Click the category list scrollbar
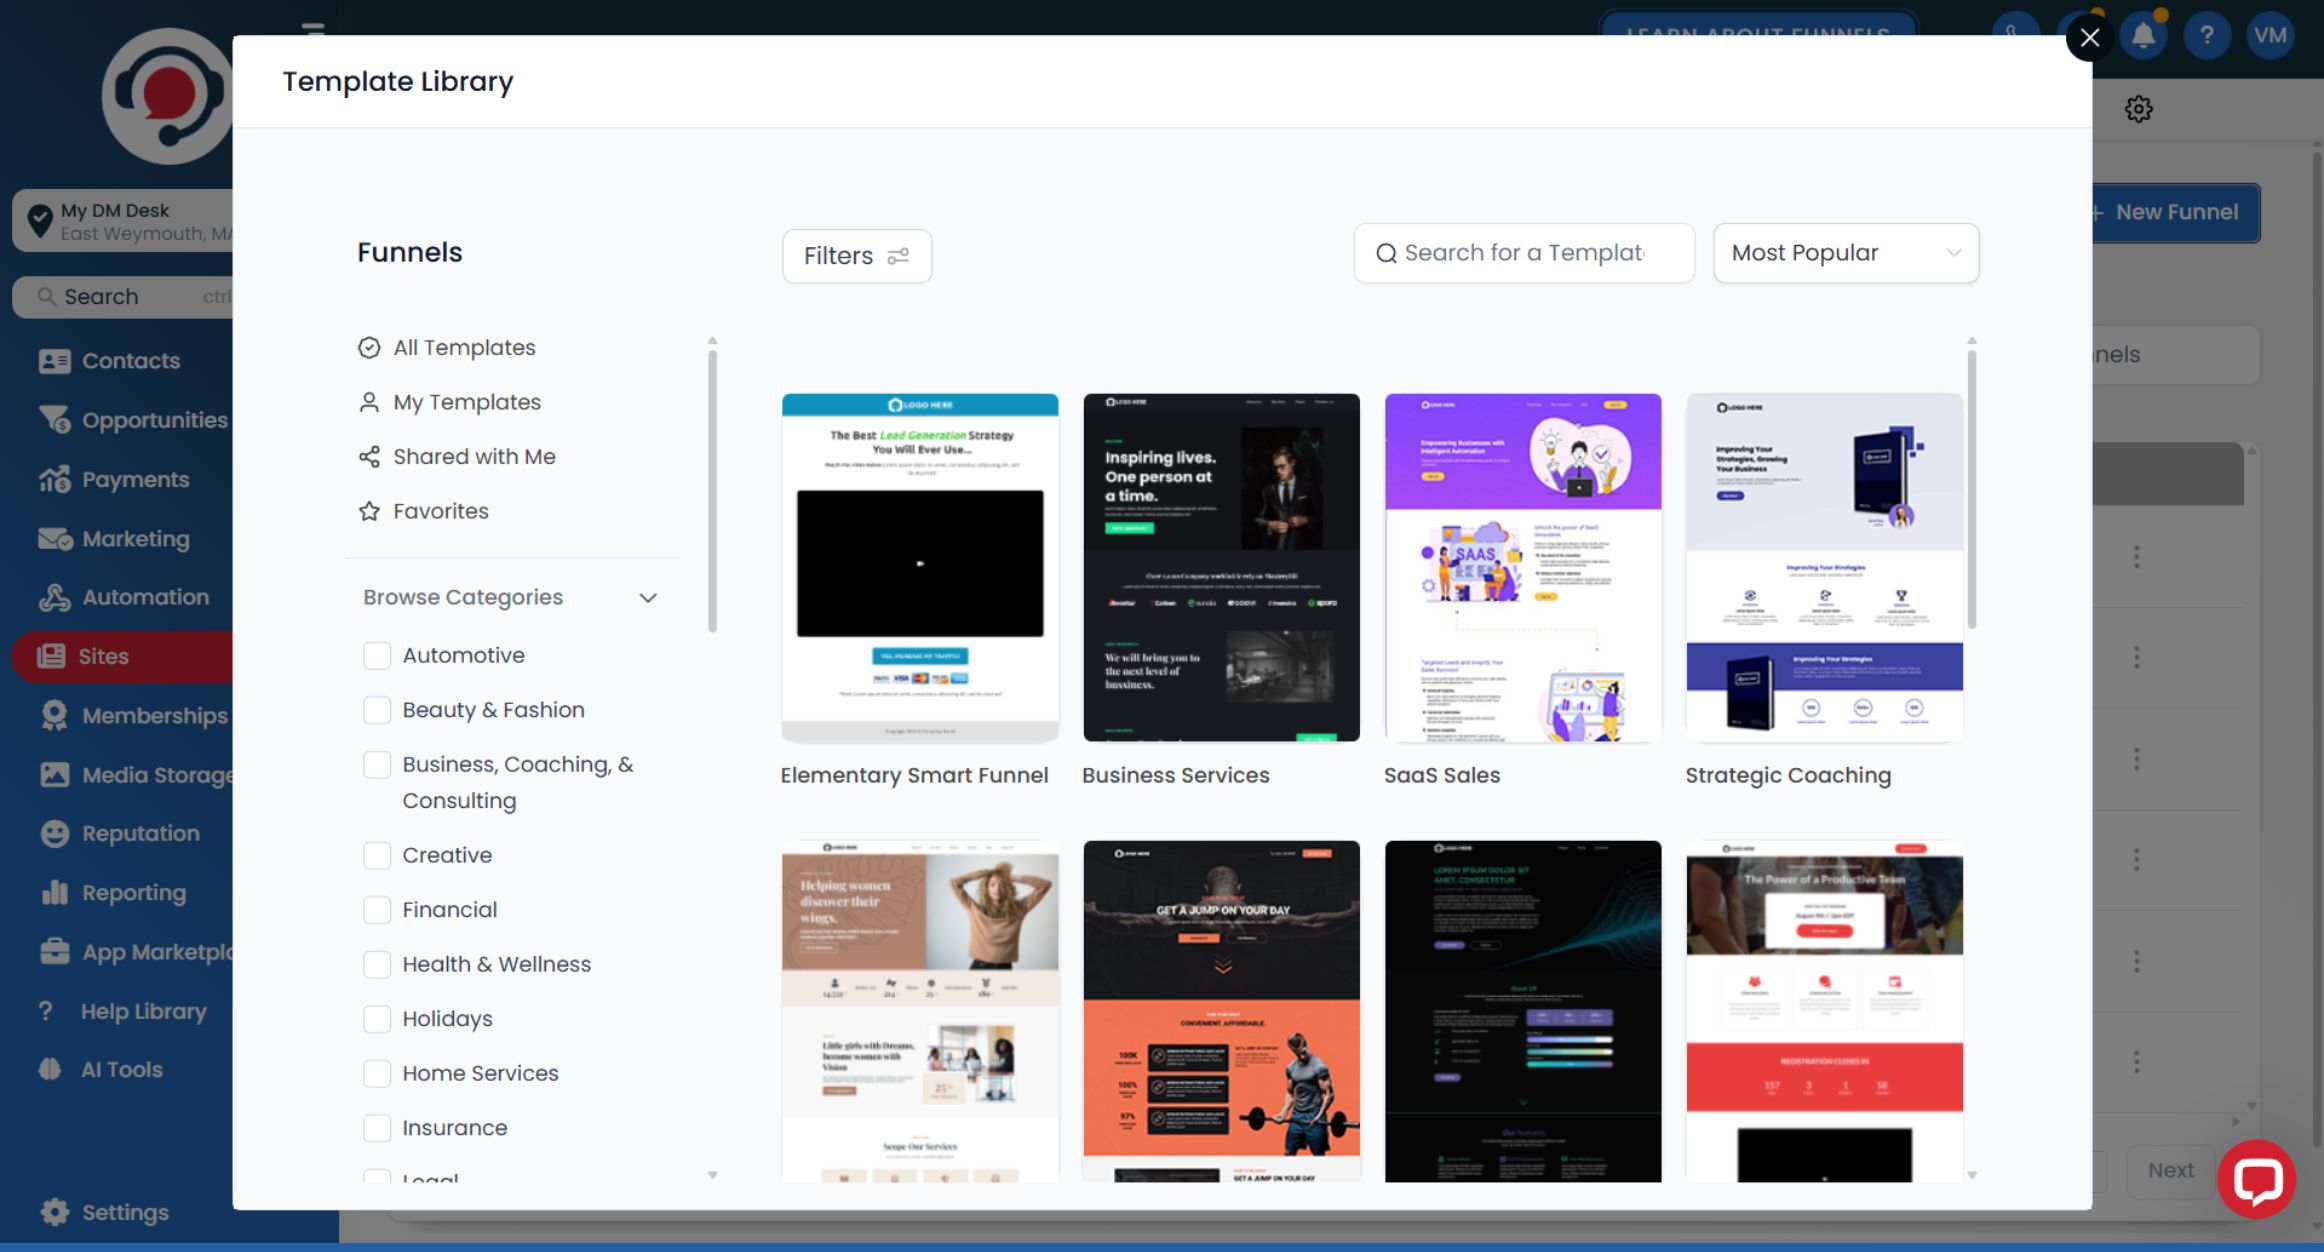2324x1252 pixels. tap(712, 490)
